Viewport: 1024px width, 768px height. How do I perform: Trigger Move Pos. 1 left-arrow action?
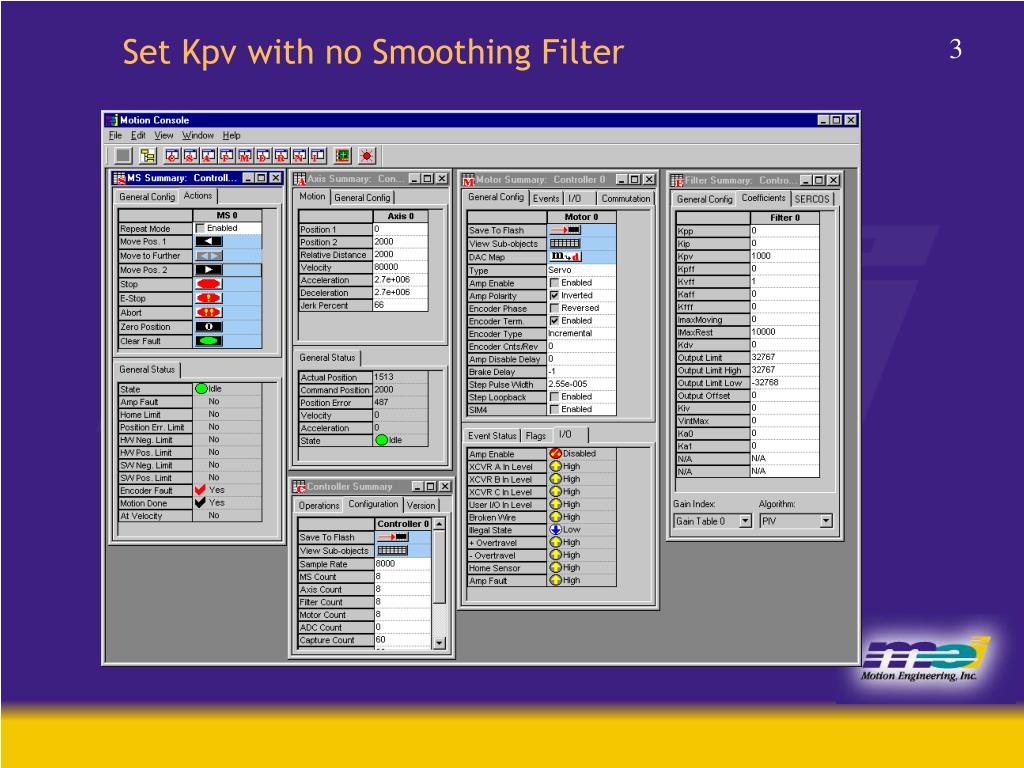pyautogui.click(x=209, y=242)
